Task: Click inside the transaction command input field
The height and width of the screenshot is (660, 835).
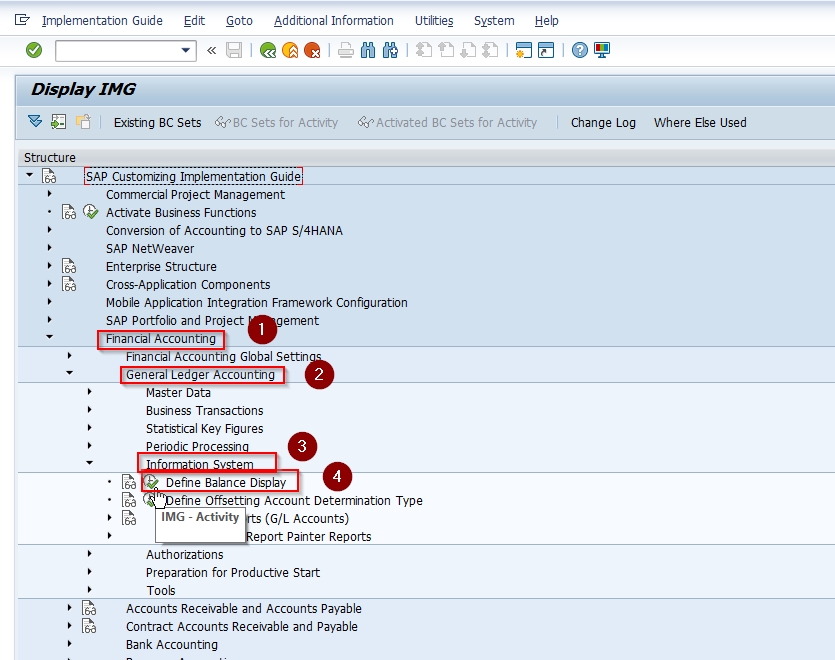Action: pyautogui.click(x=118, y=51)
